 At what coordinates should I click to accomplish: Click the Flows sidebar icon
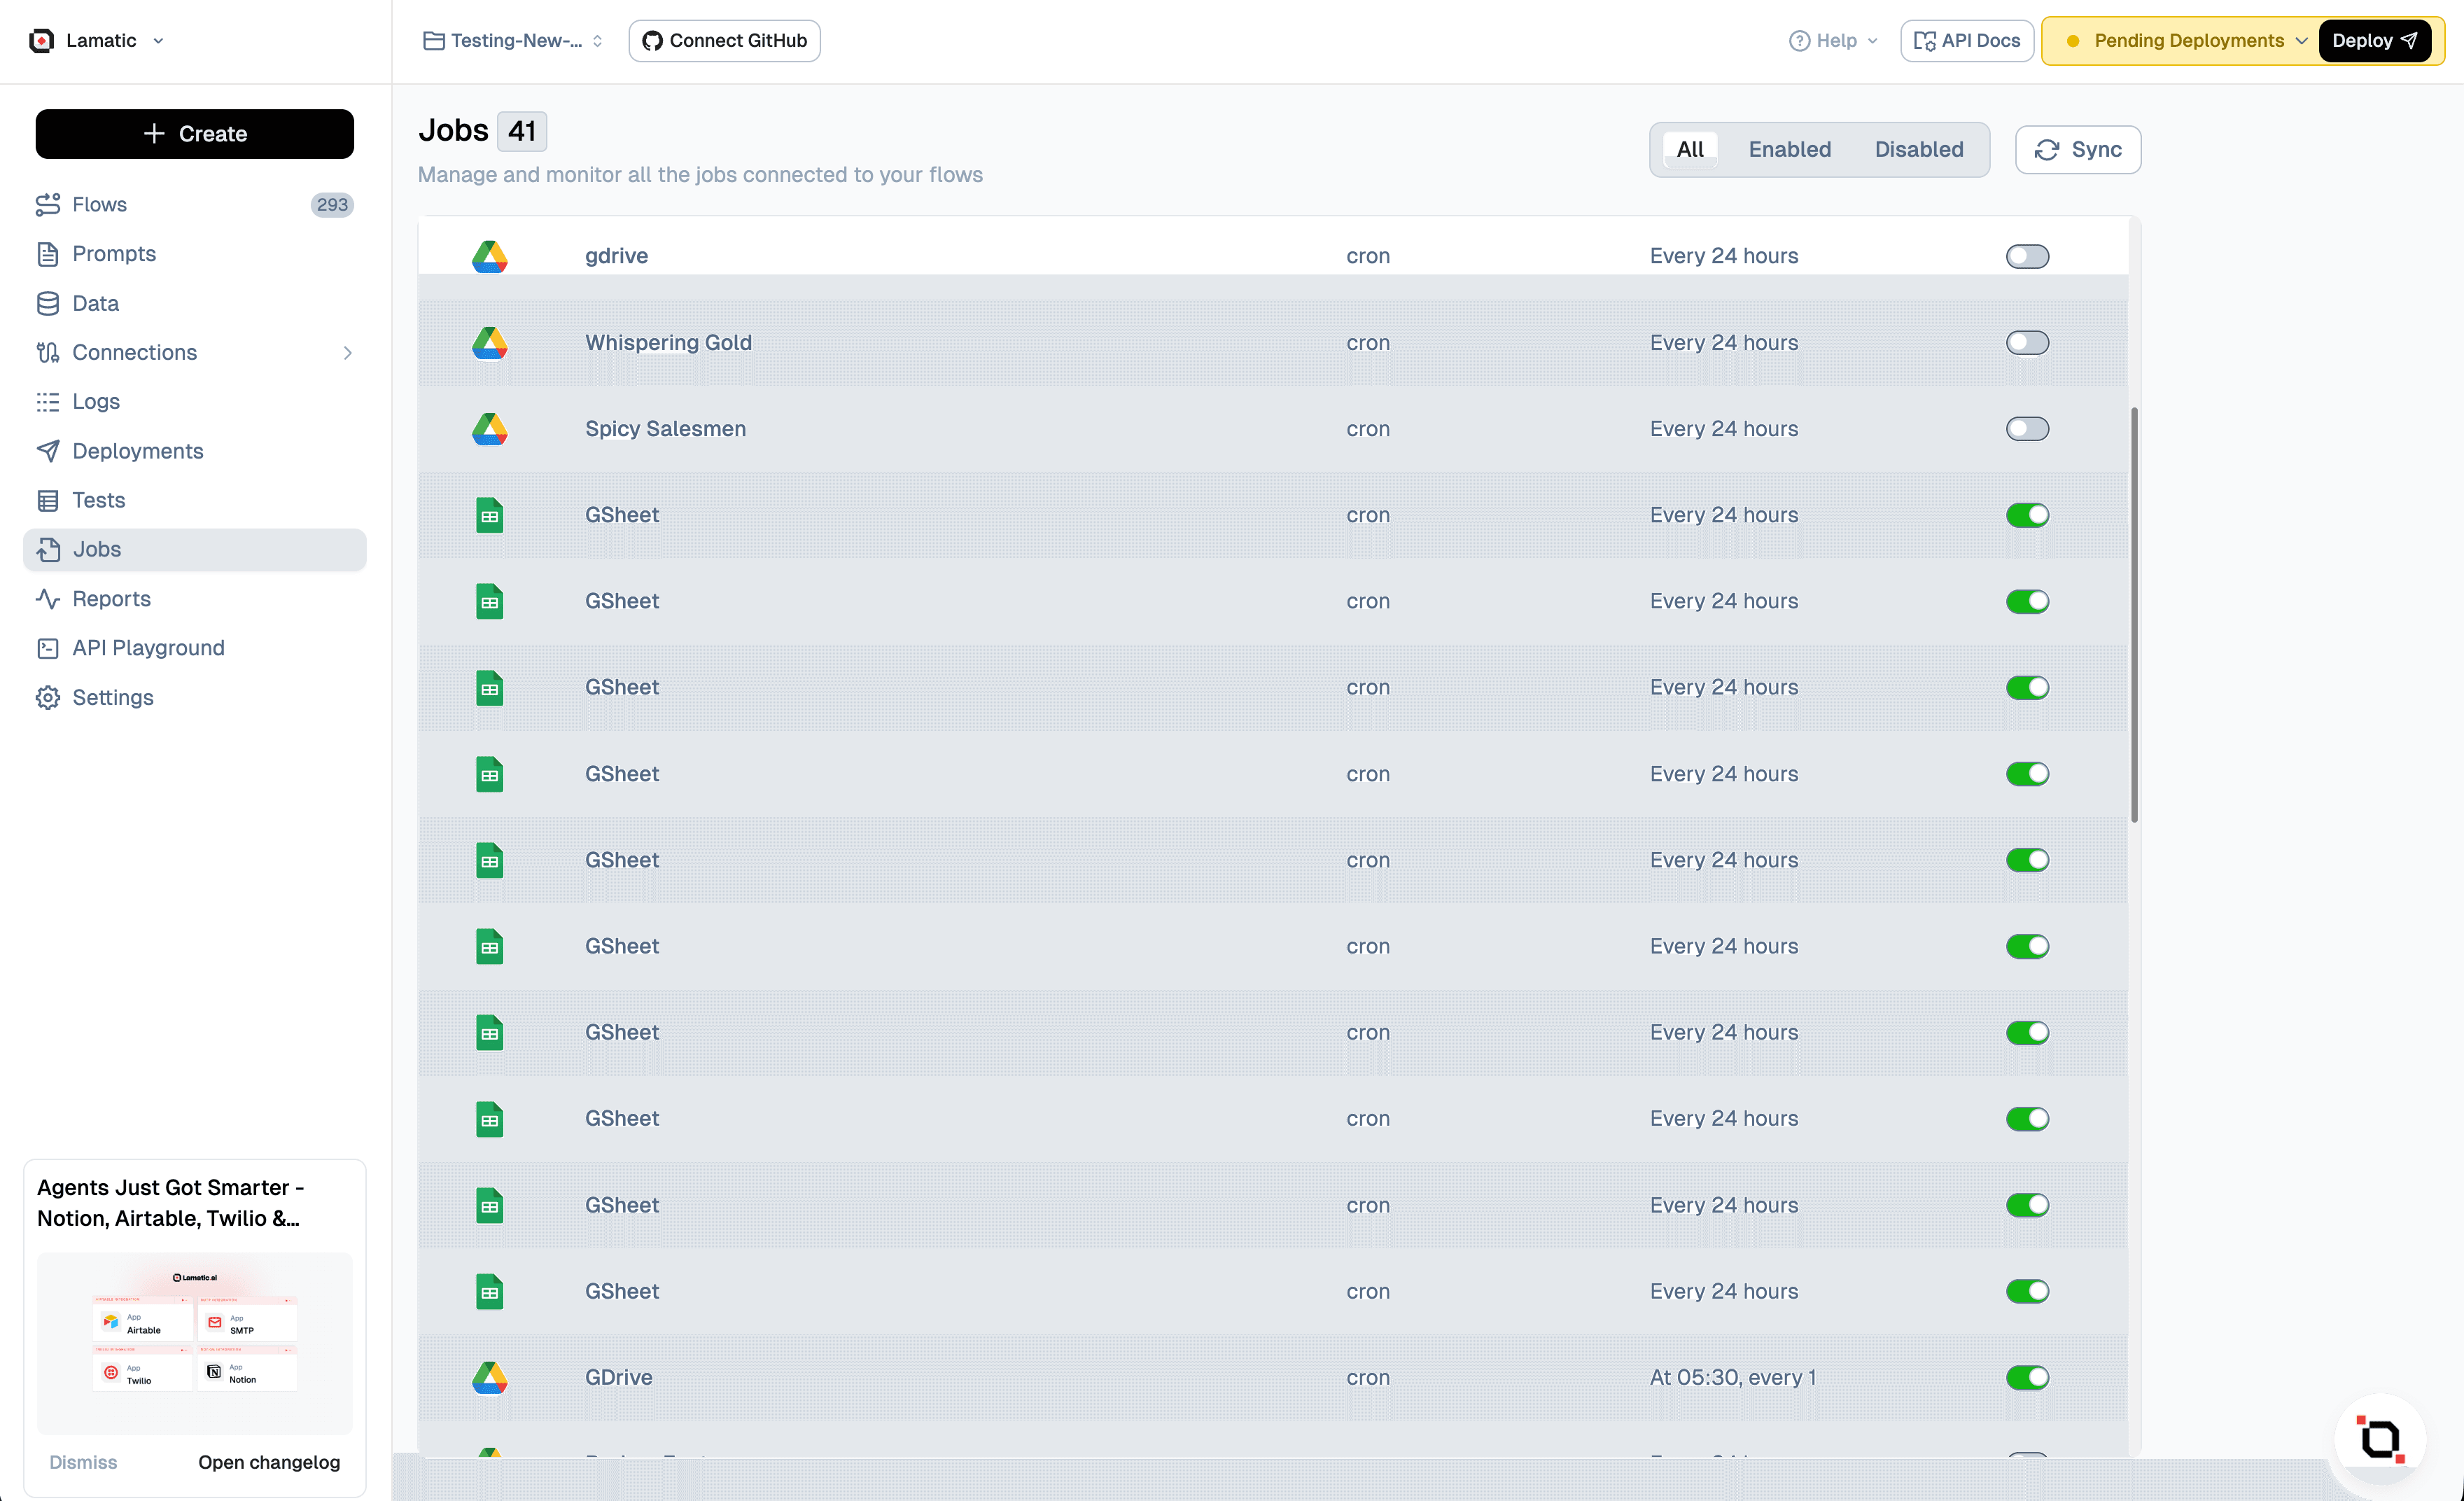48,204
